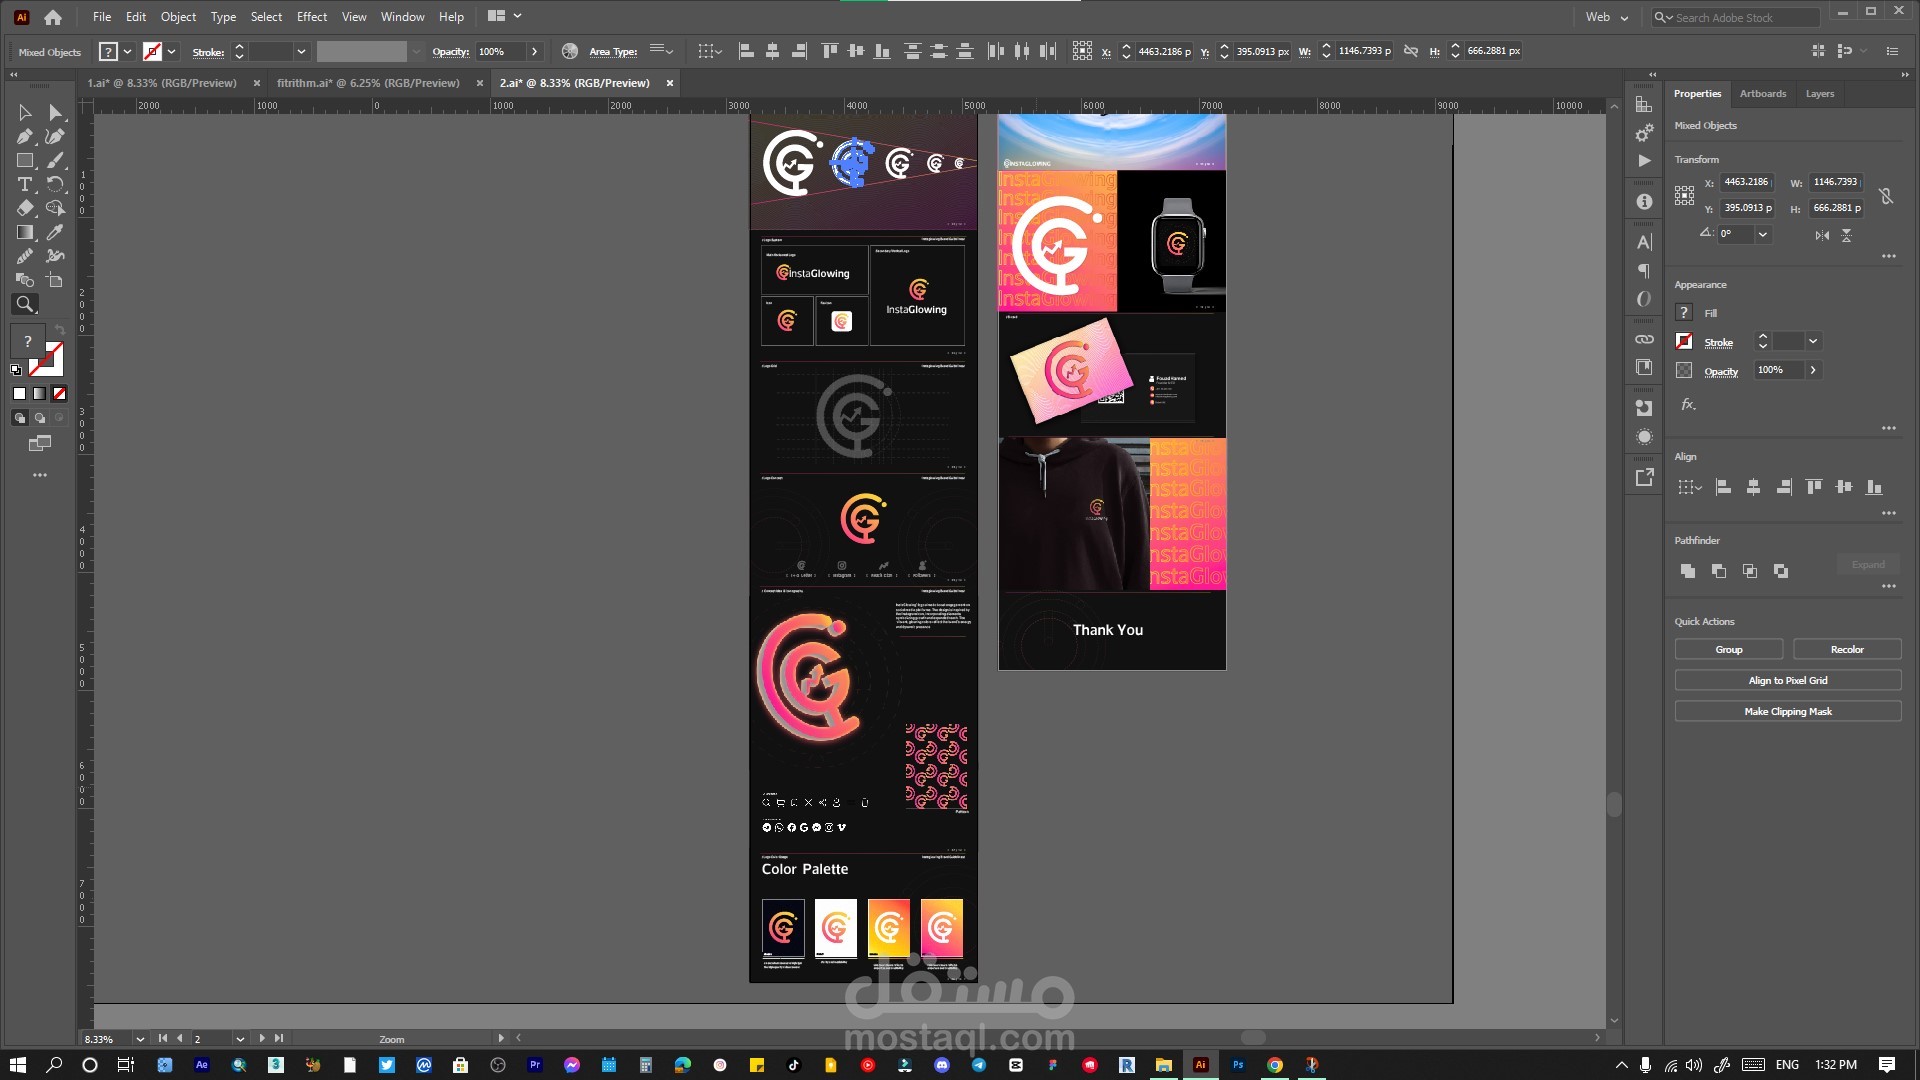This screenshot has height=1080, width=1920.
Task: Expand the Web workspace switcher
Action: [x=1607, y=17]
